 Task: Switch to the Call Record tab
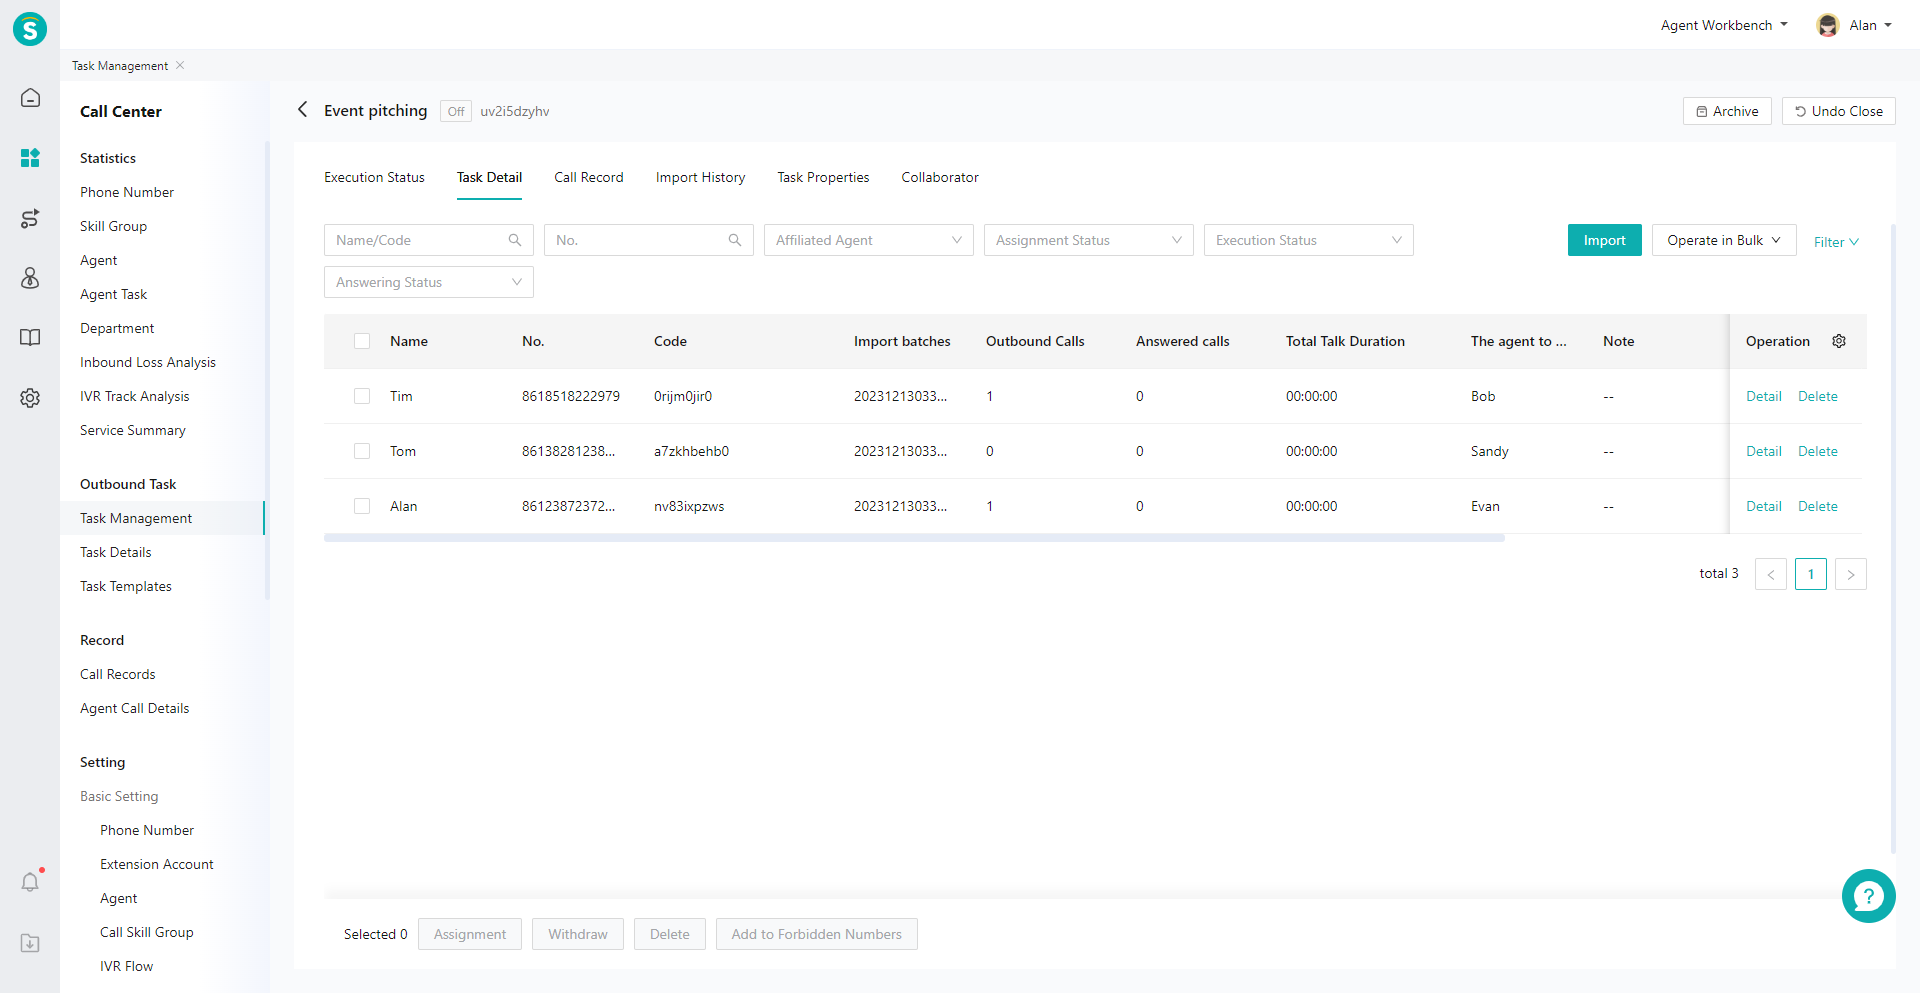(x=589, y=177)
